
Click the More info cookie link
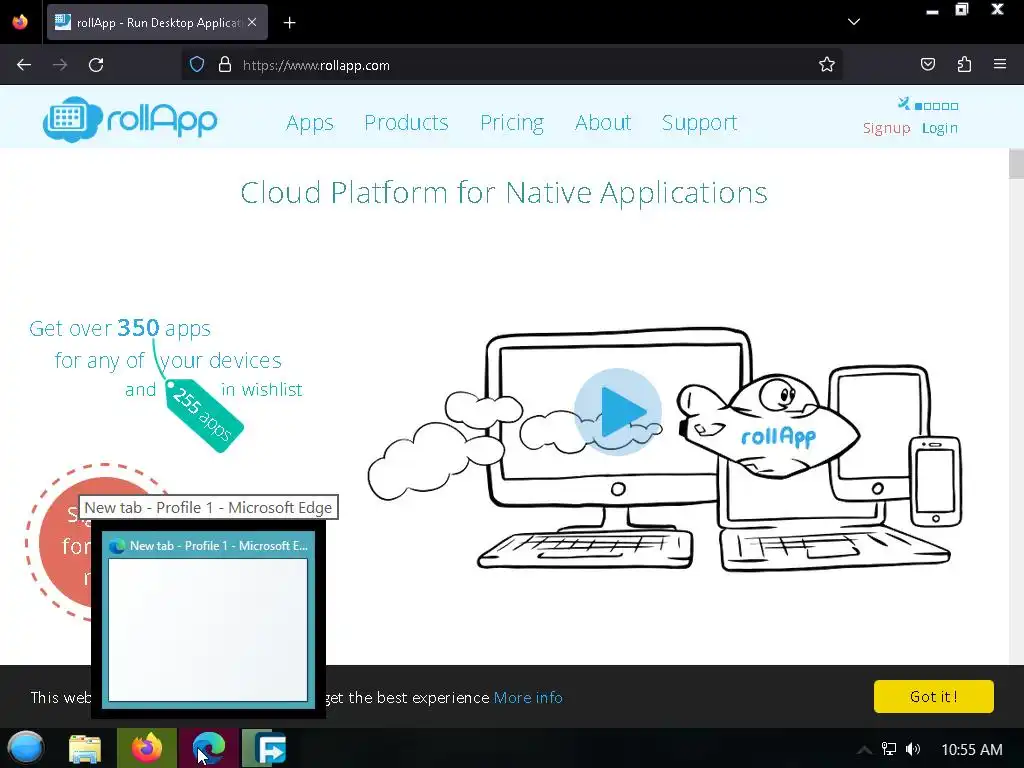[x=528, y=697]
